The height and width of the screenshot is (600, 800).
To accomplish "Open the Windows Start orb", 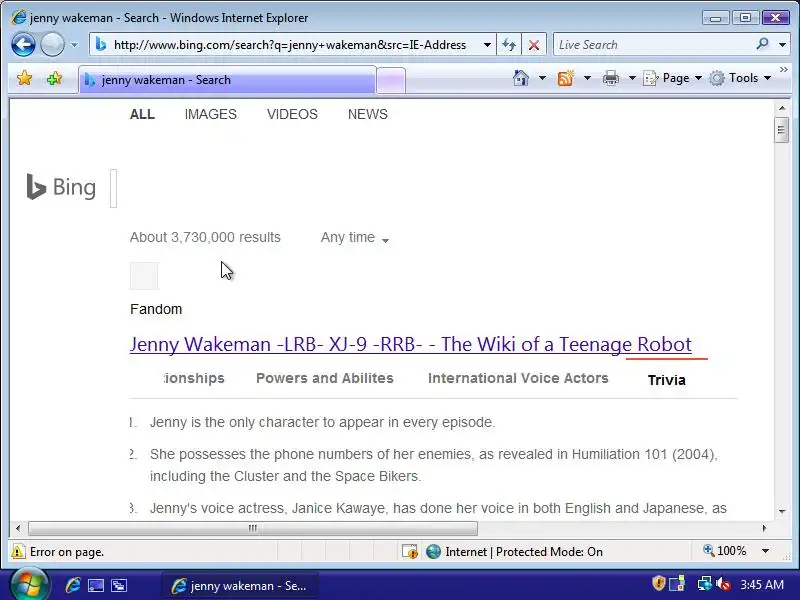I will 30,584.
